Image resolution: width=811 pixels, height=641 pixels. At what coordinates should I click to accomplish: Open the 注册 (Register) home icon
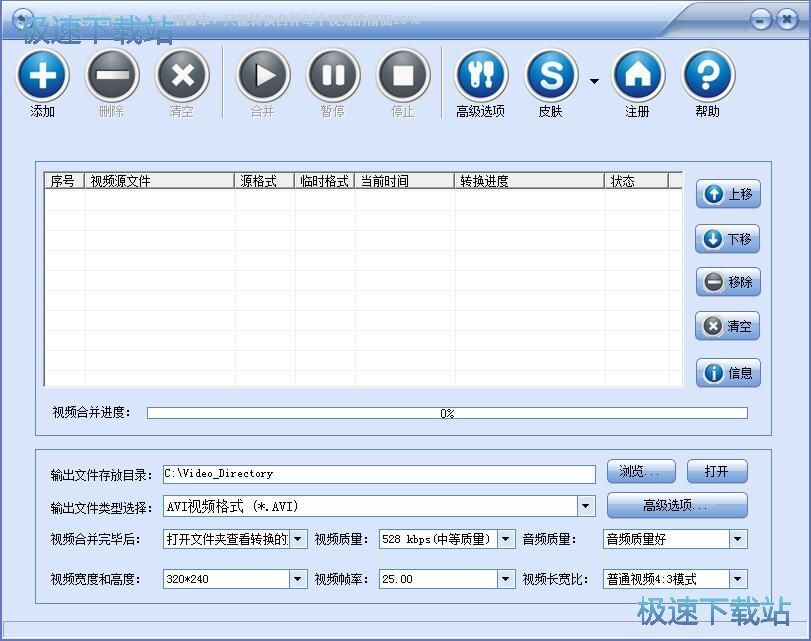pyautogui.click(x=638, y=76)
